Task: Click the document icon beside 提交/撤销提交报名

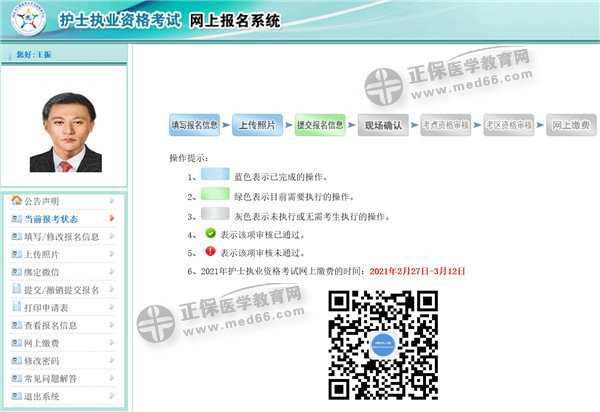Action: [x=16, y=290]
